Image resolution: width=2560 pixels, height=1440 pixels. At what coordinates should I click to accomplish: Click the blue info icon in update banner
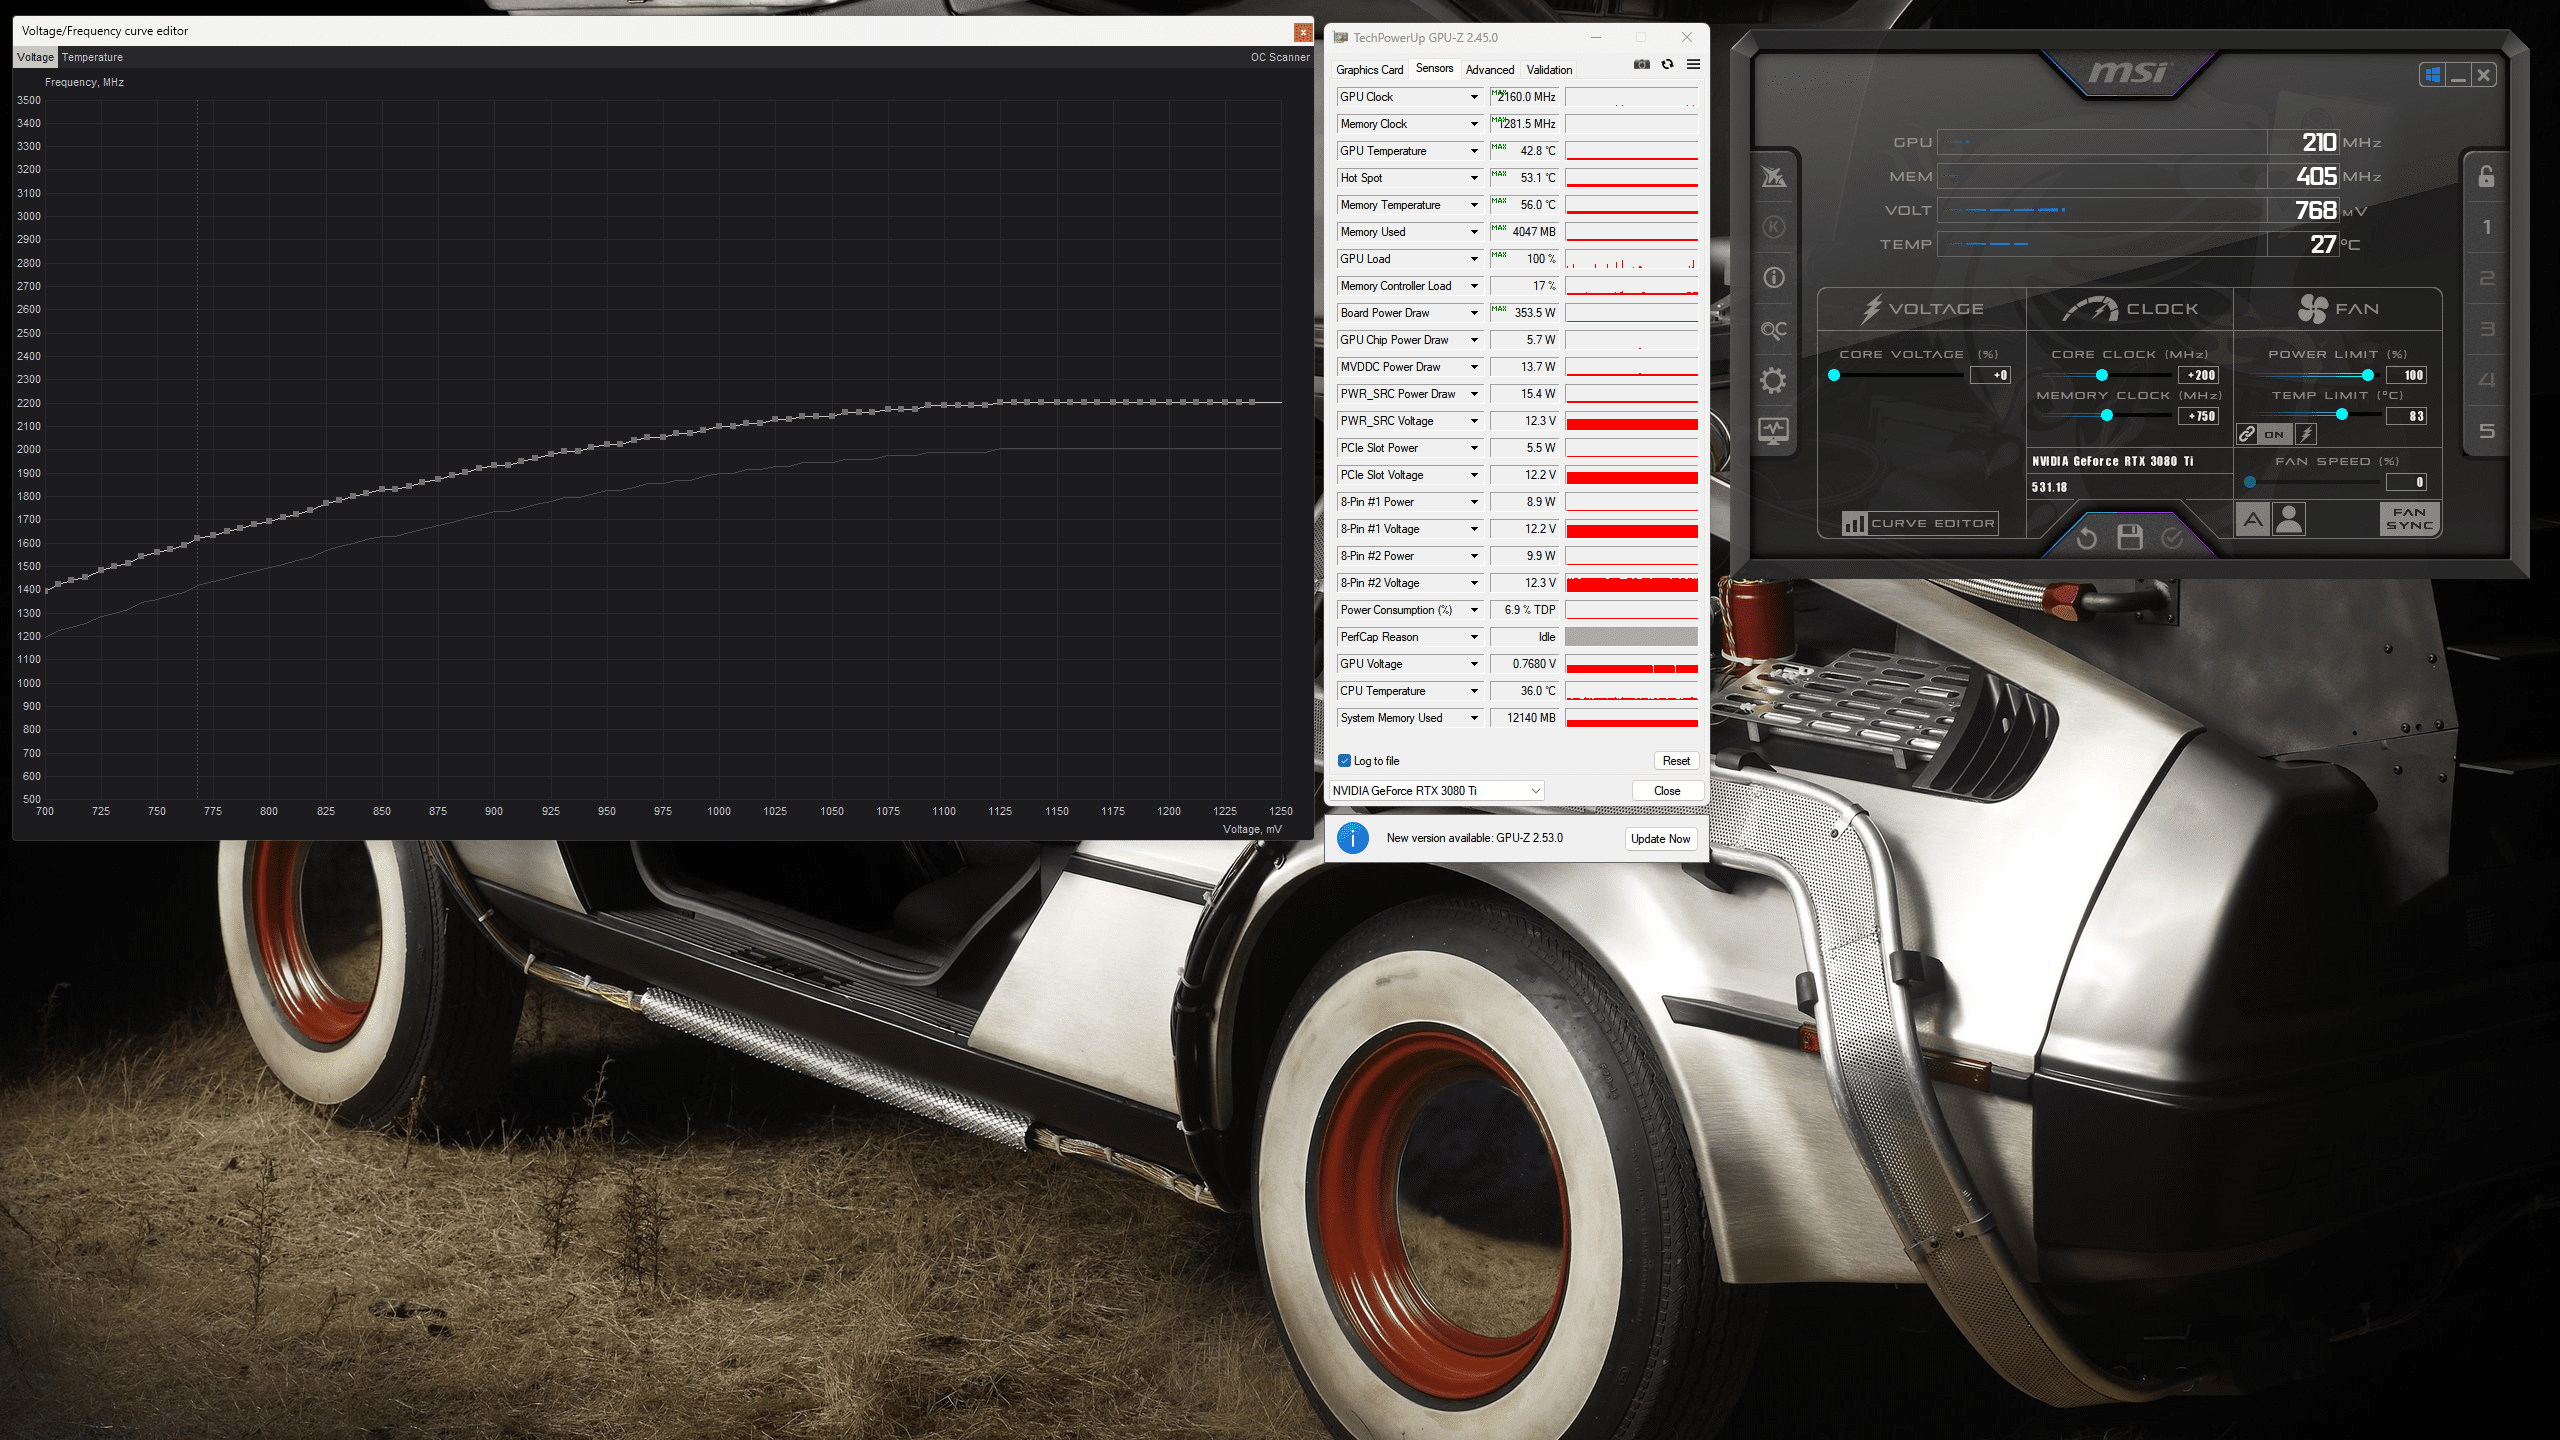[1353, 838]
